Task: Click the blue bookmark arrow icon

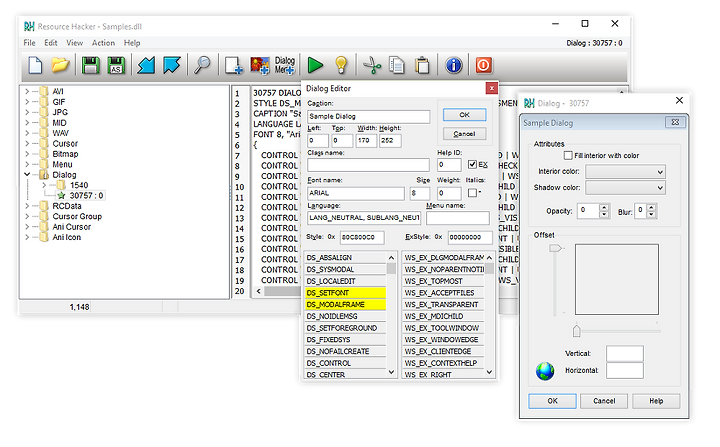Action: pyautogui.click(x=171, y=65)
